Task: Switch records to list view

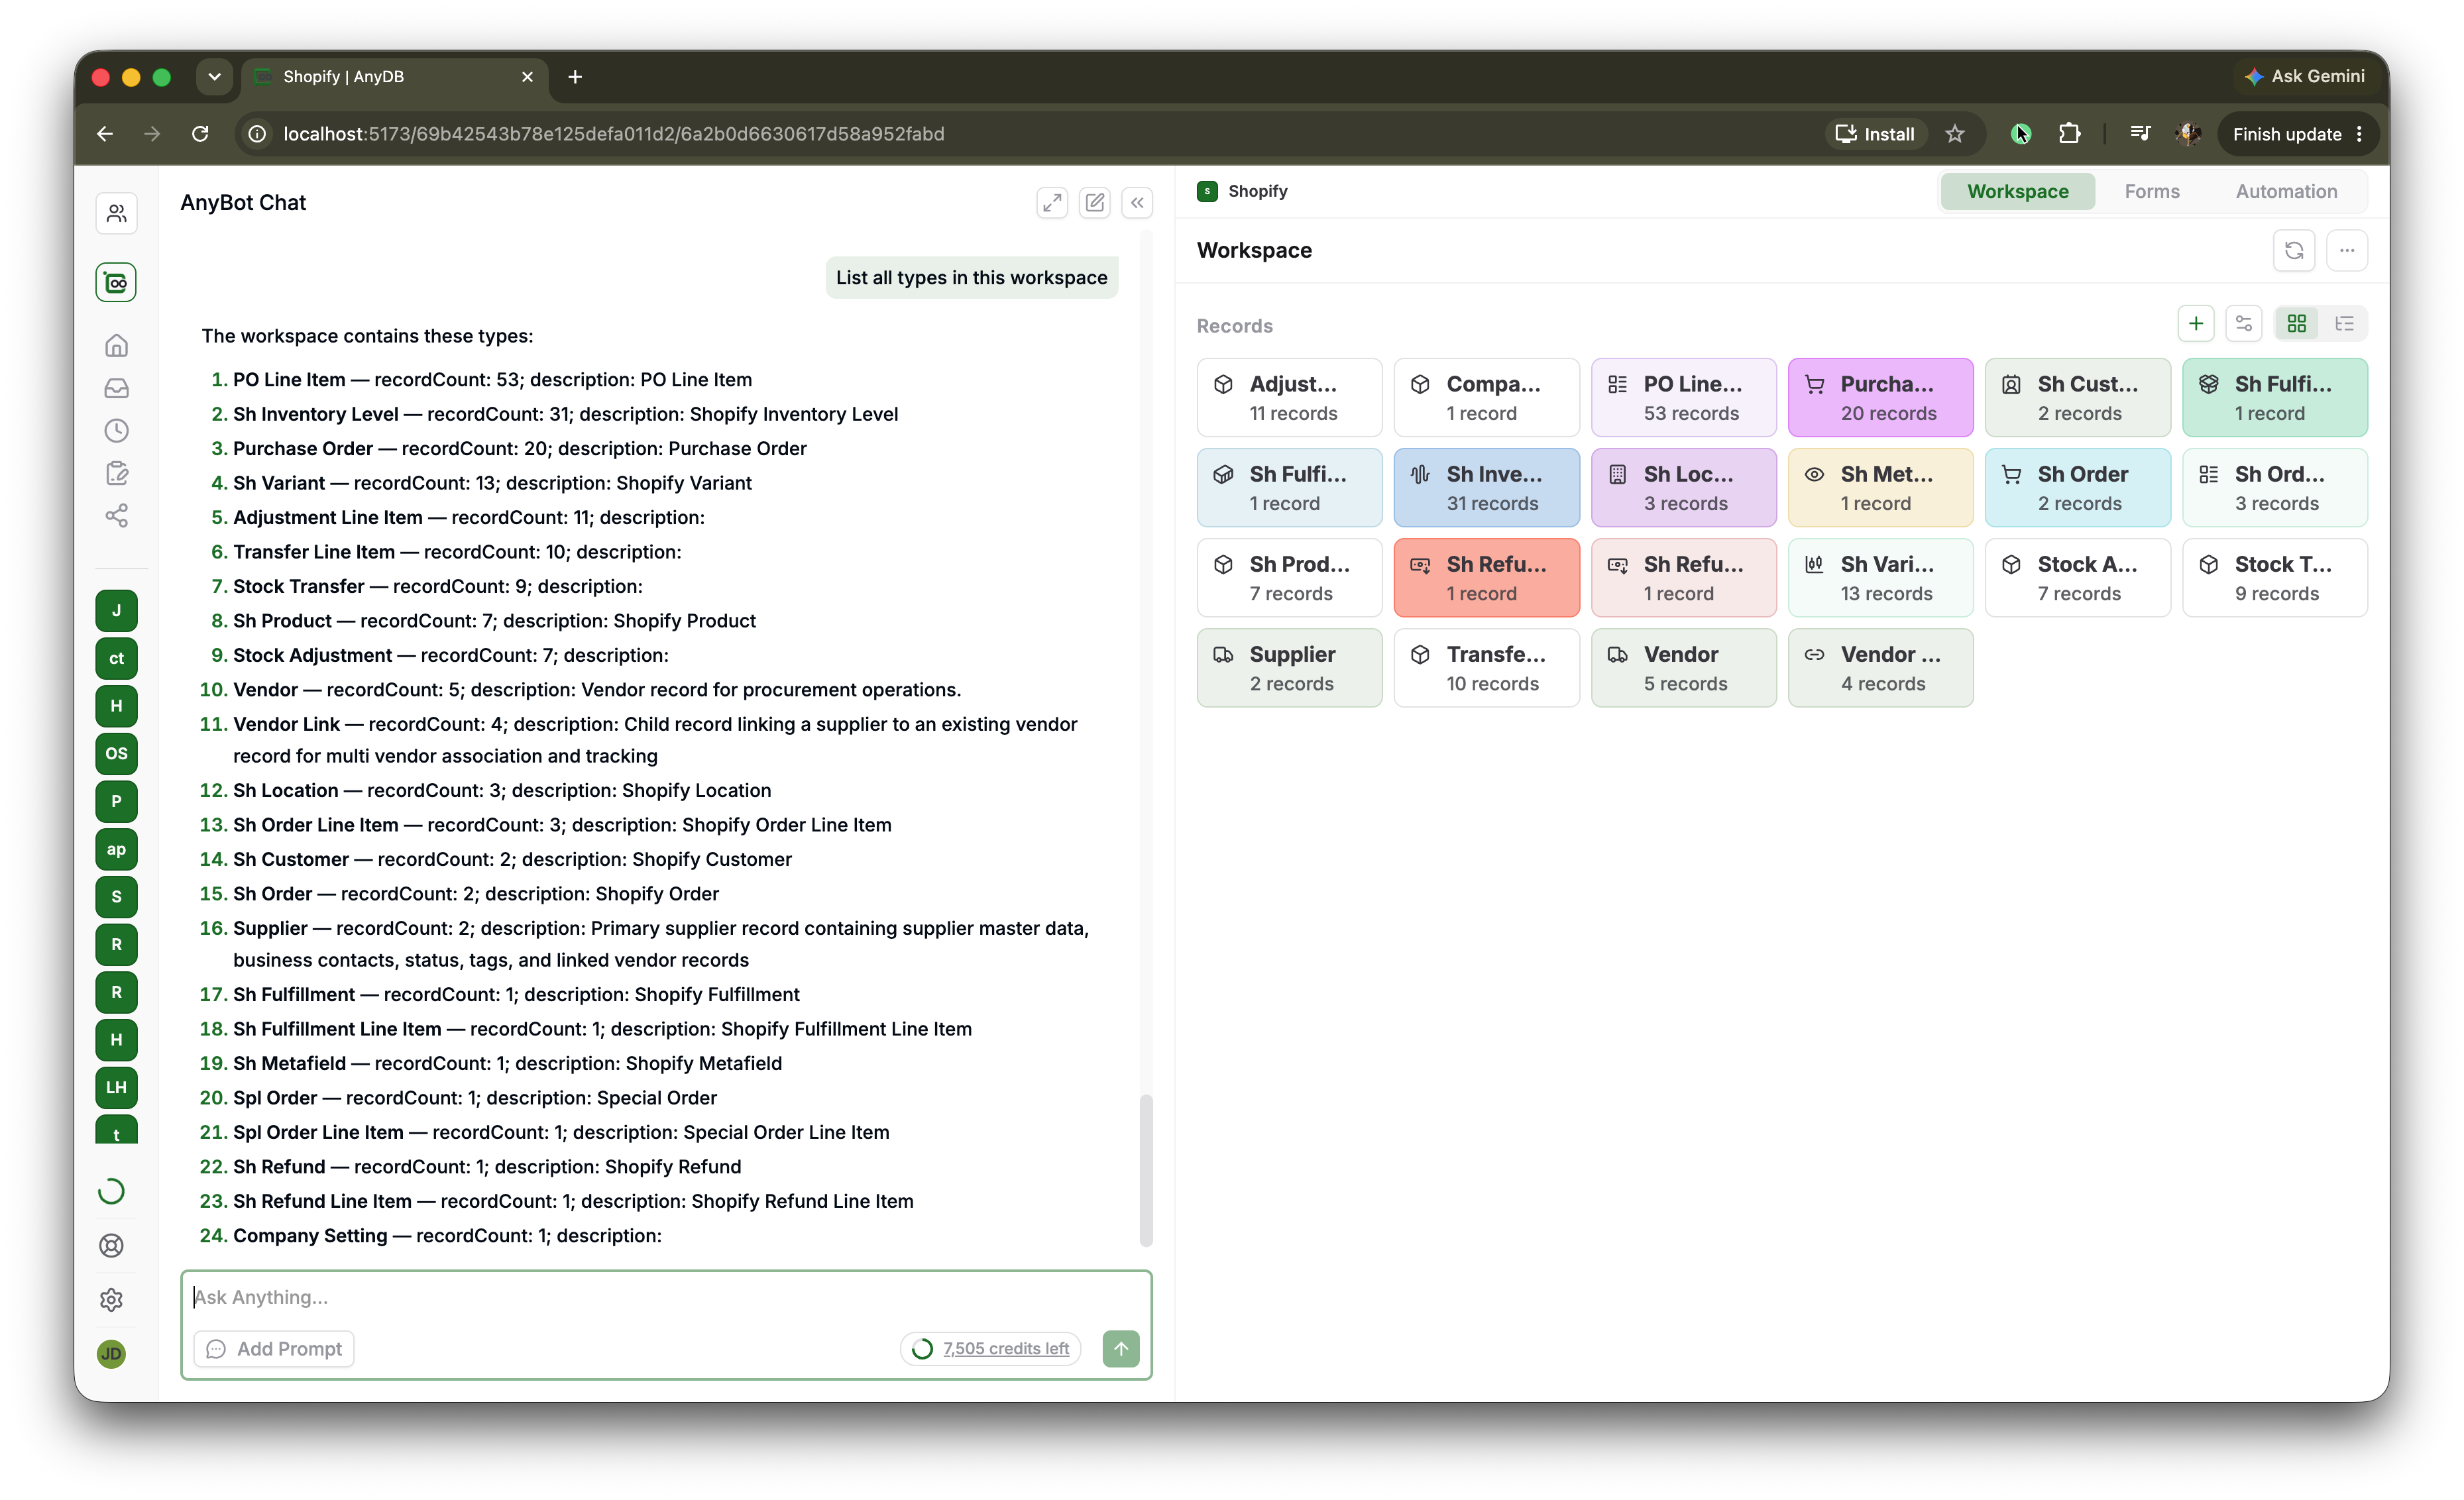Action: tap(2344, 324)
